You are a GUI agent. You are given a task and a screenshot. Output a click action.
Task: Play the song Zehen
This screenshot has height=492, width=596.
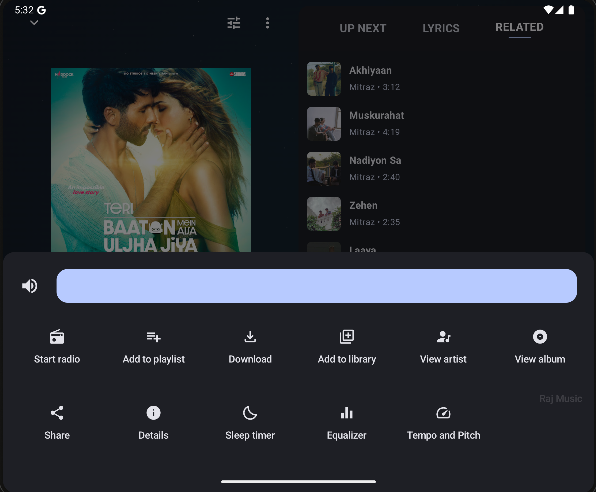click(445, 214)
